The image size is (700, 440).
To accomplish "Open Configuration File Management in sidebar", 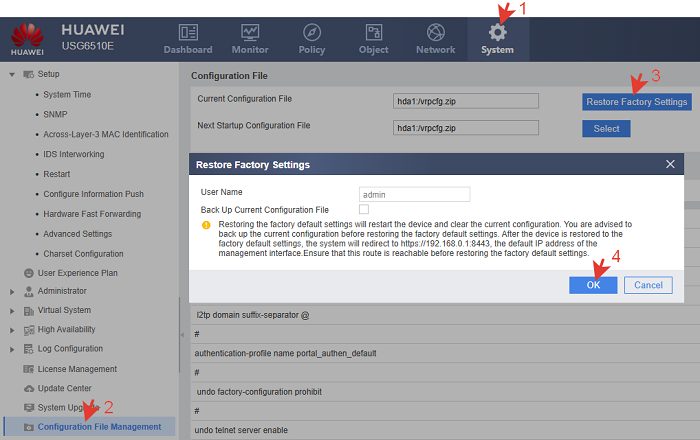I will (99, 427).
